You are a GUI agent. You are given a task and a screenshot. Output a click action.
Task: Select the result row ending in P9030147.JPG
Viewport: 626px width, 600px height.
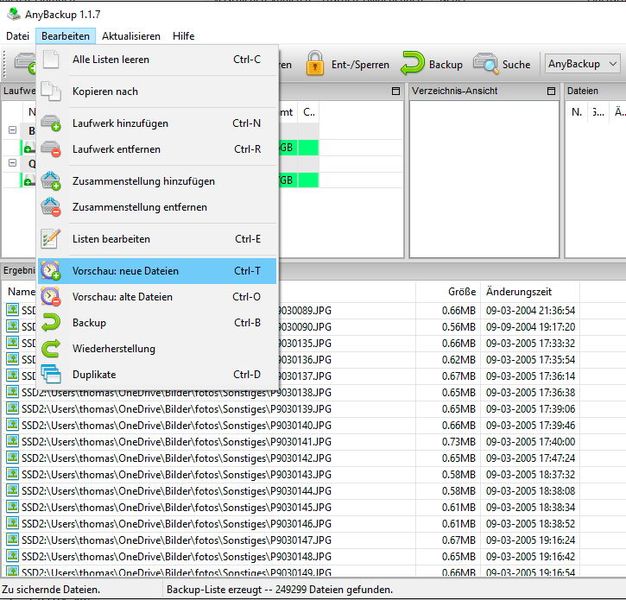[290, 540]
